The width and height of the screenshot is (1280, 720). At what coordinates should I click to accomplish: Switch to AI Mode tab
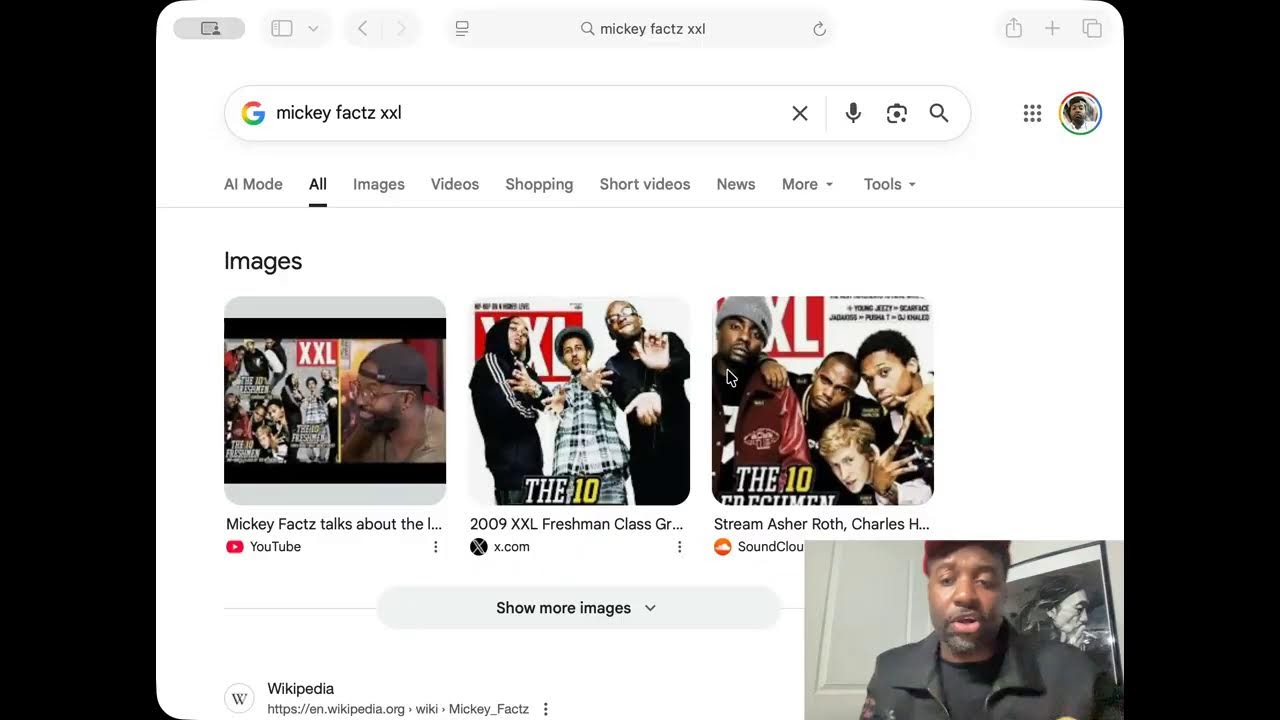pos(253,184)
